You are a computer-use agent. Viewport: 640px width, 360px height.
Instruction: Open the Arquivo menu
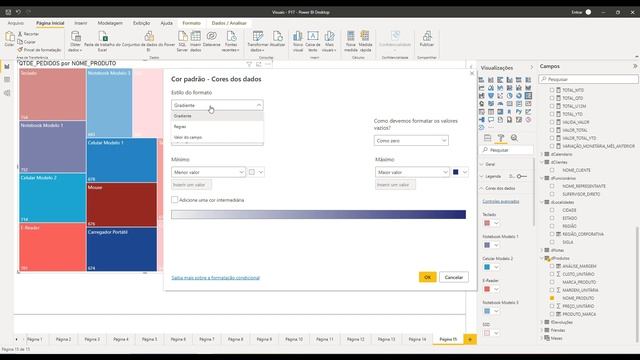click(x=16, y=23)
